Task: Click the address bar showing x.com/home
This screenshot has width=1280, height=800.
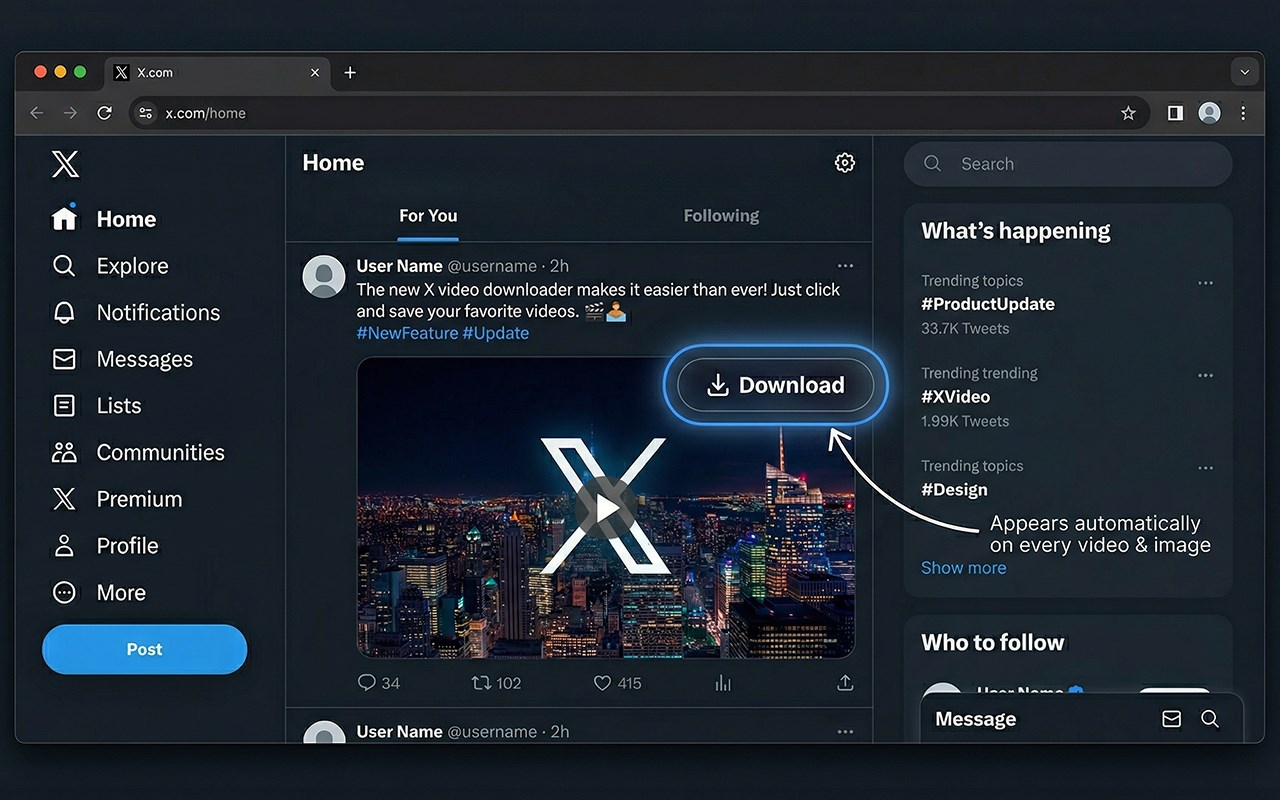Action: [639, 113]
